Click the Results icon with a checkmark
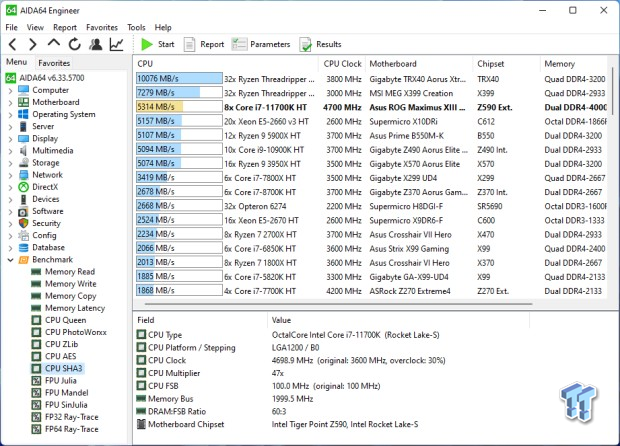Viewport: 620px width, 446px height. [305, 44]
